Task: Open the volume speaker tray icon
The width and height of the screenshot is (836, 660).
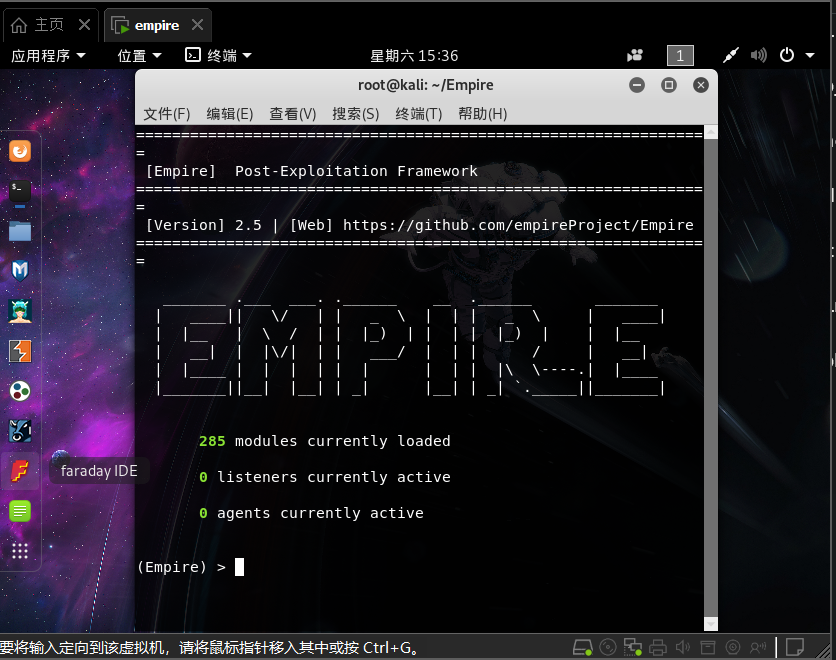Action: click(759, 55)
